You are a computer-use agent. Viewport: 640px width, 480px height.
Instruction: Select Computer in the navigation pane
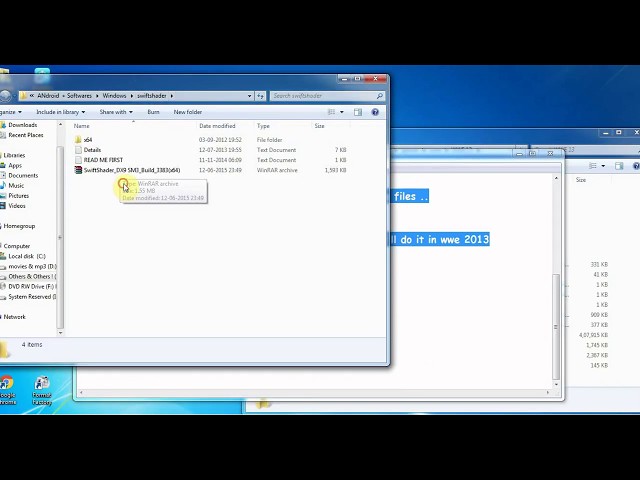click(17, 246)
